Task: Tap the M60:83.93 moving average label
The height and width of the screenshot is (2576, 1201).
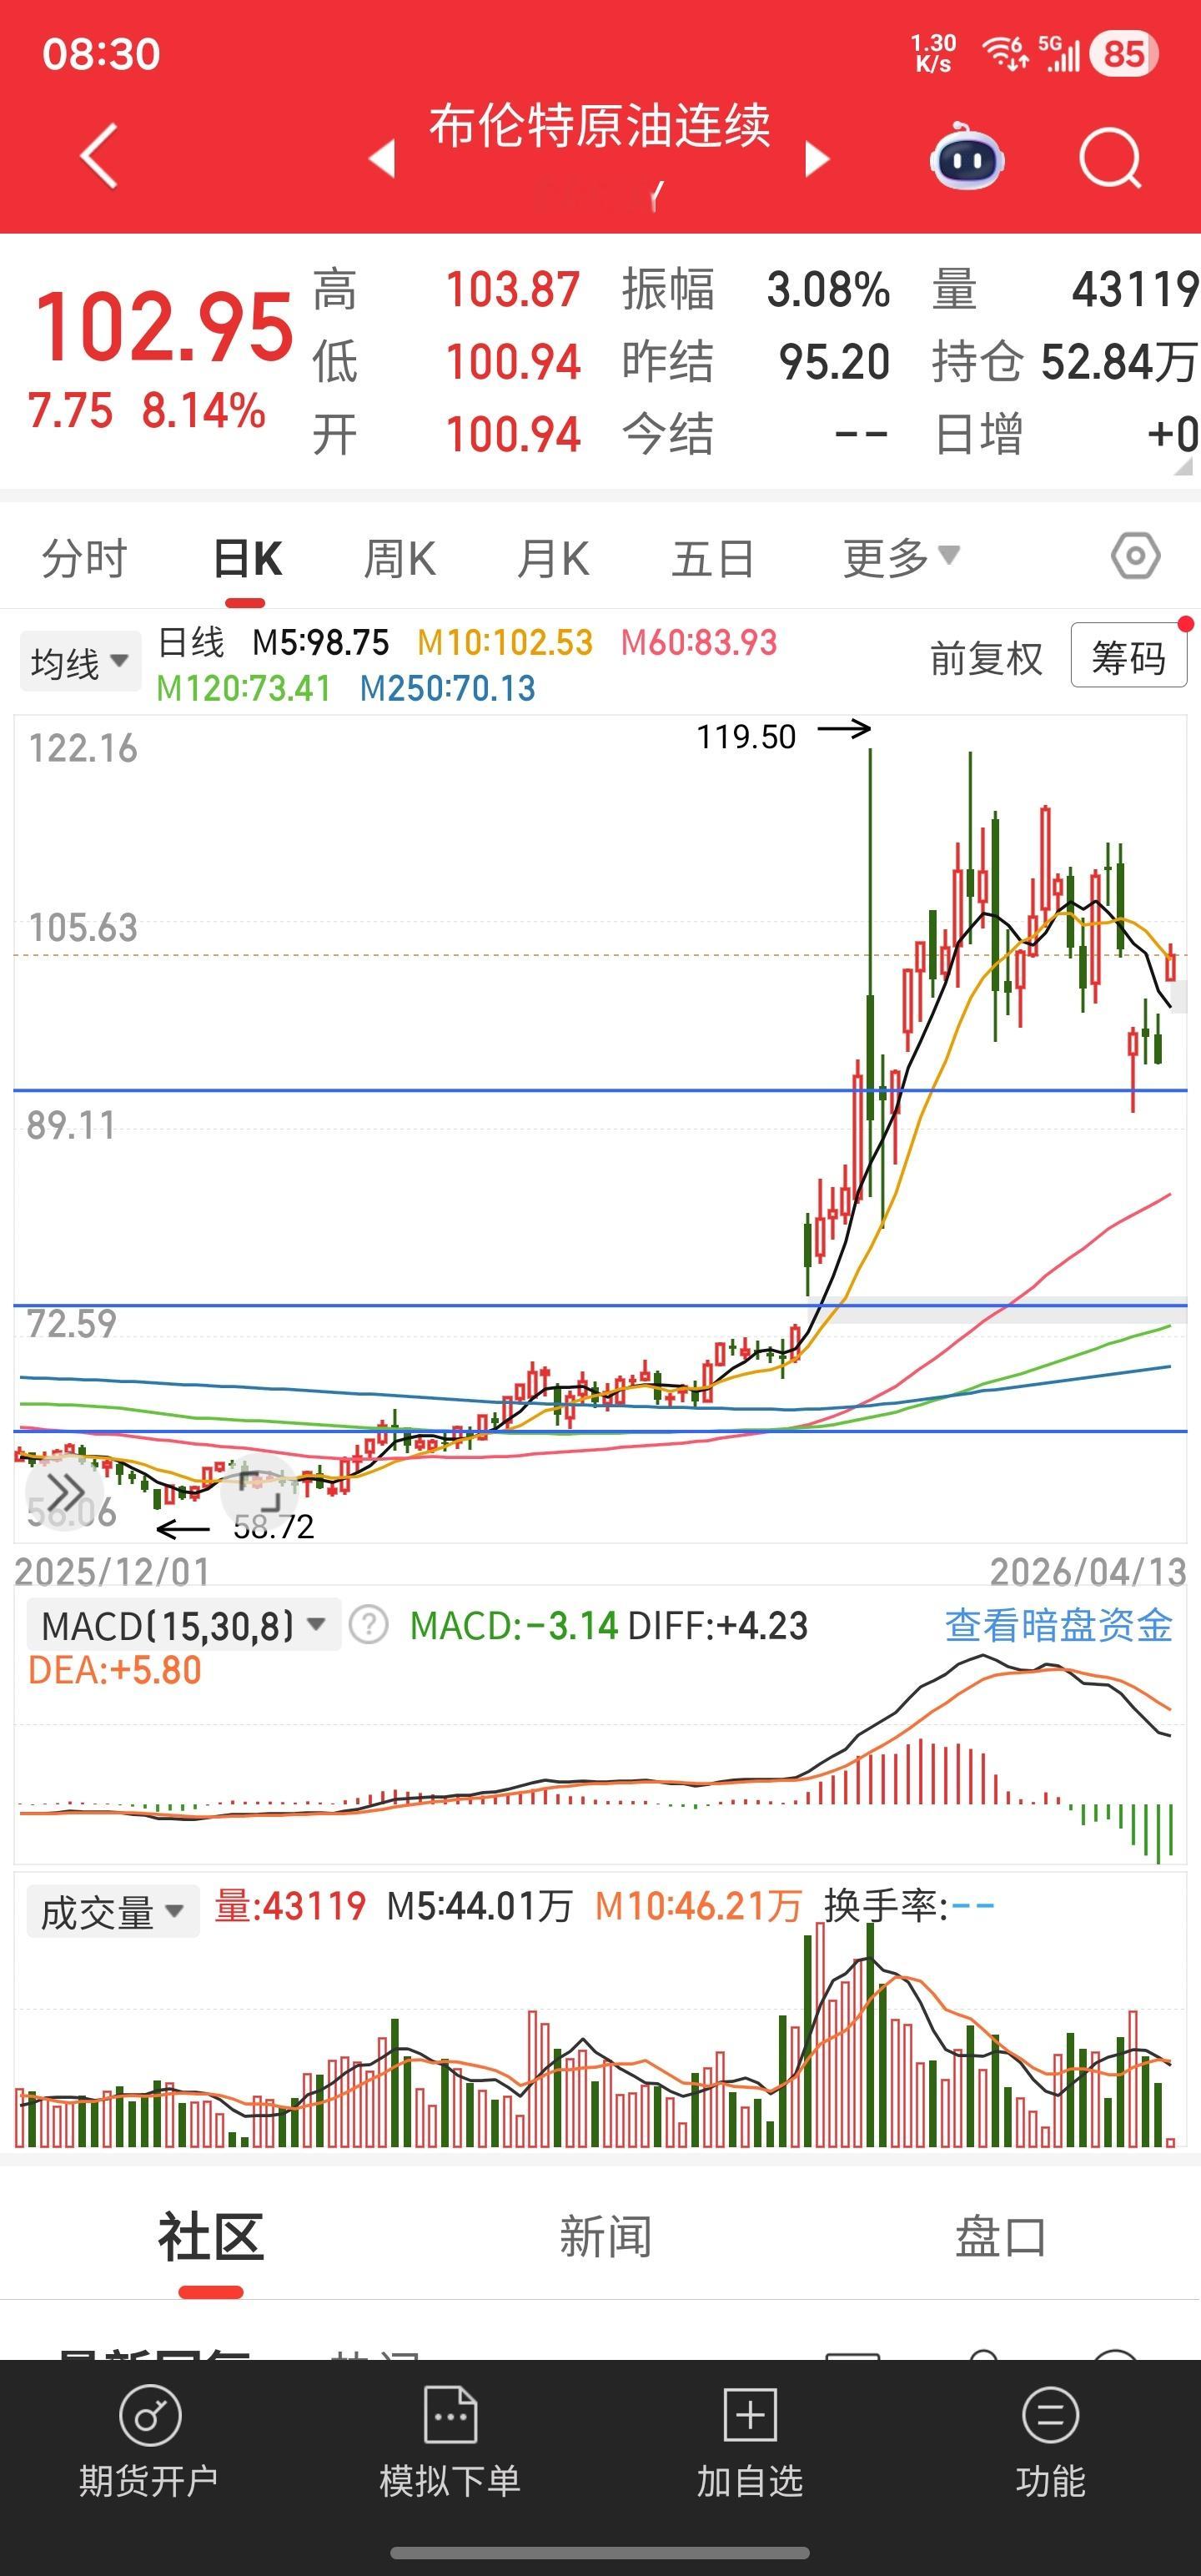Action: [699, 643]
